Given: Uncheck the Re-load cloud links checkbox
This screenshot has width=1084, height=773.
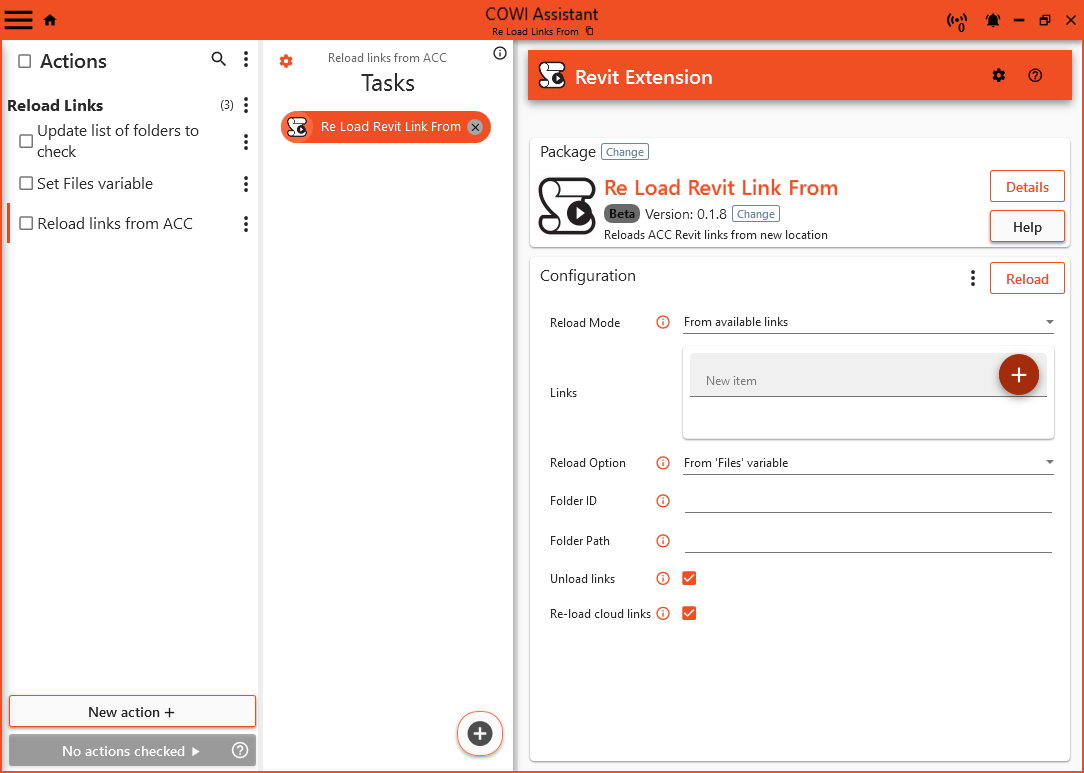Looking at the screenshot, I should [x=689, y=614].
